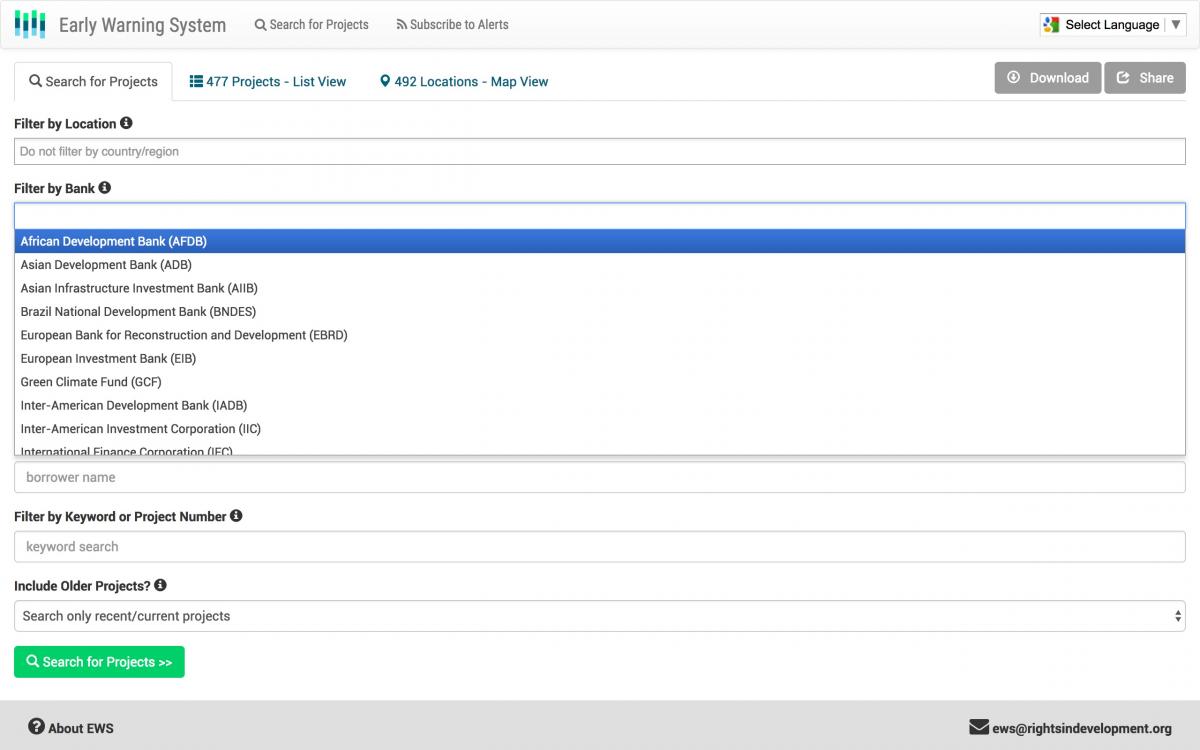Switch to 492 Locations Map View tab

click(464, 82)
